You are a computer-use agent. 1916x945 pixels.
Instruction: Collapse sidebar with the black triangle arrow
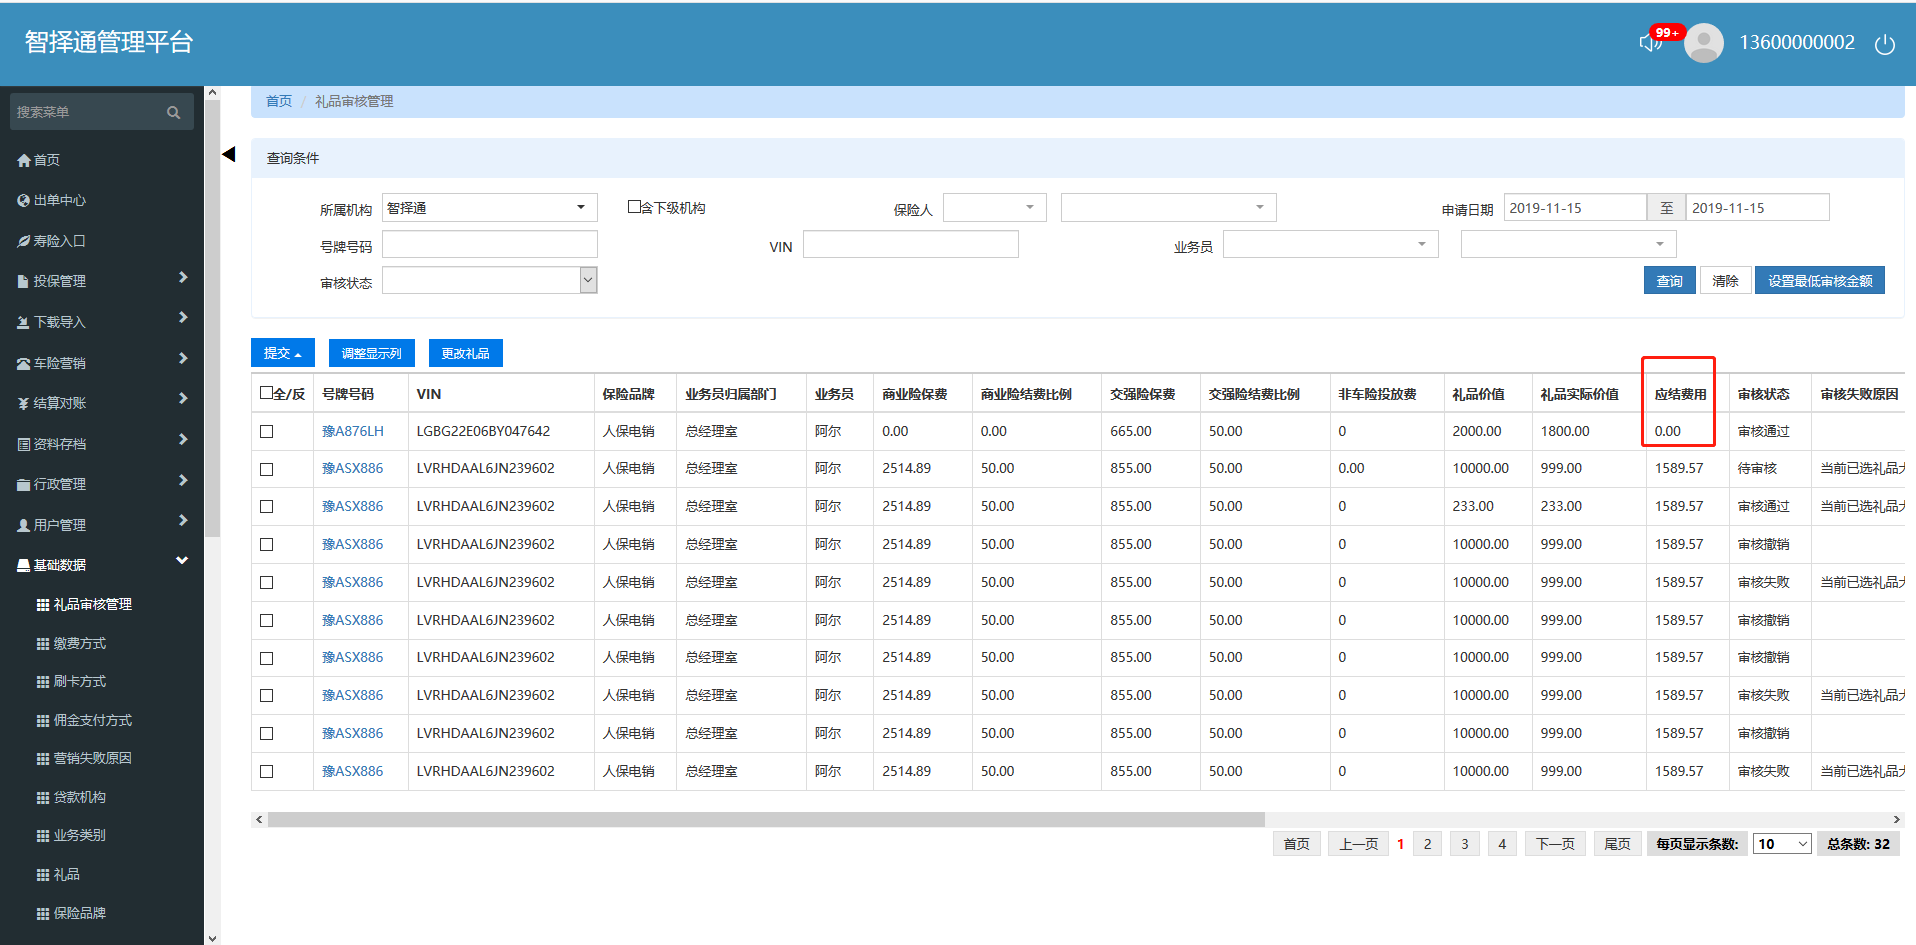tap(229, 154)
